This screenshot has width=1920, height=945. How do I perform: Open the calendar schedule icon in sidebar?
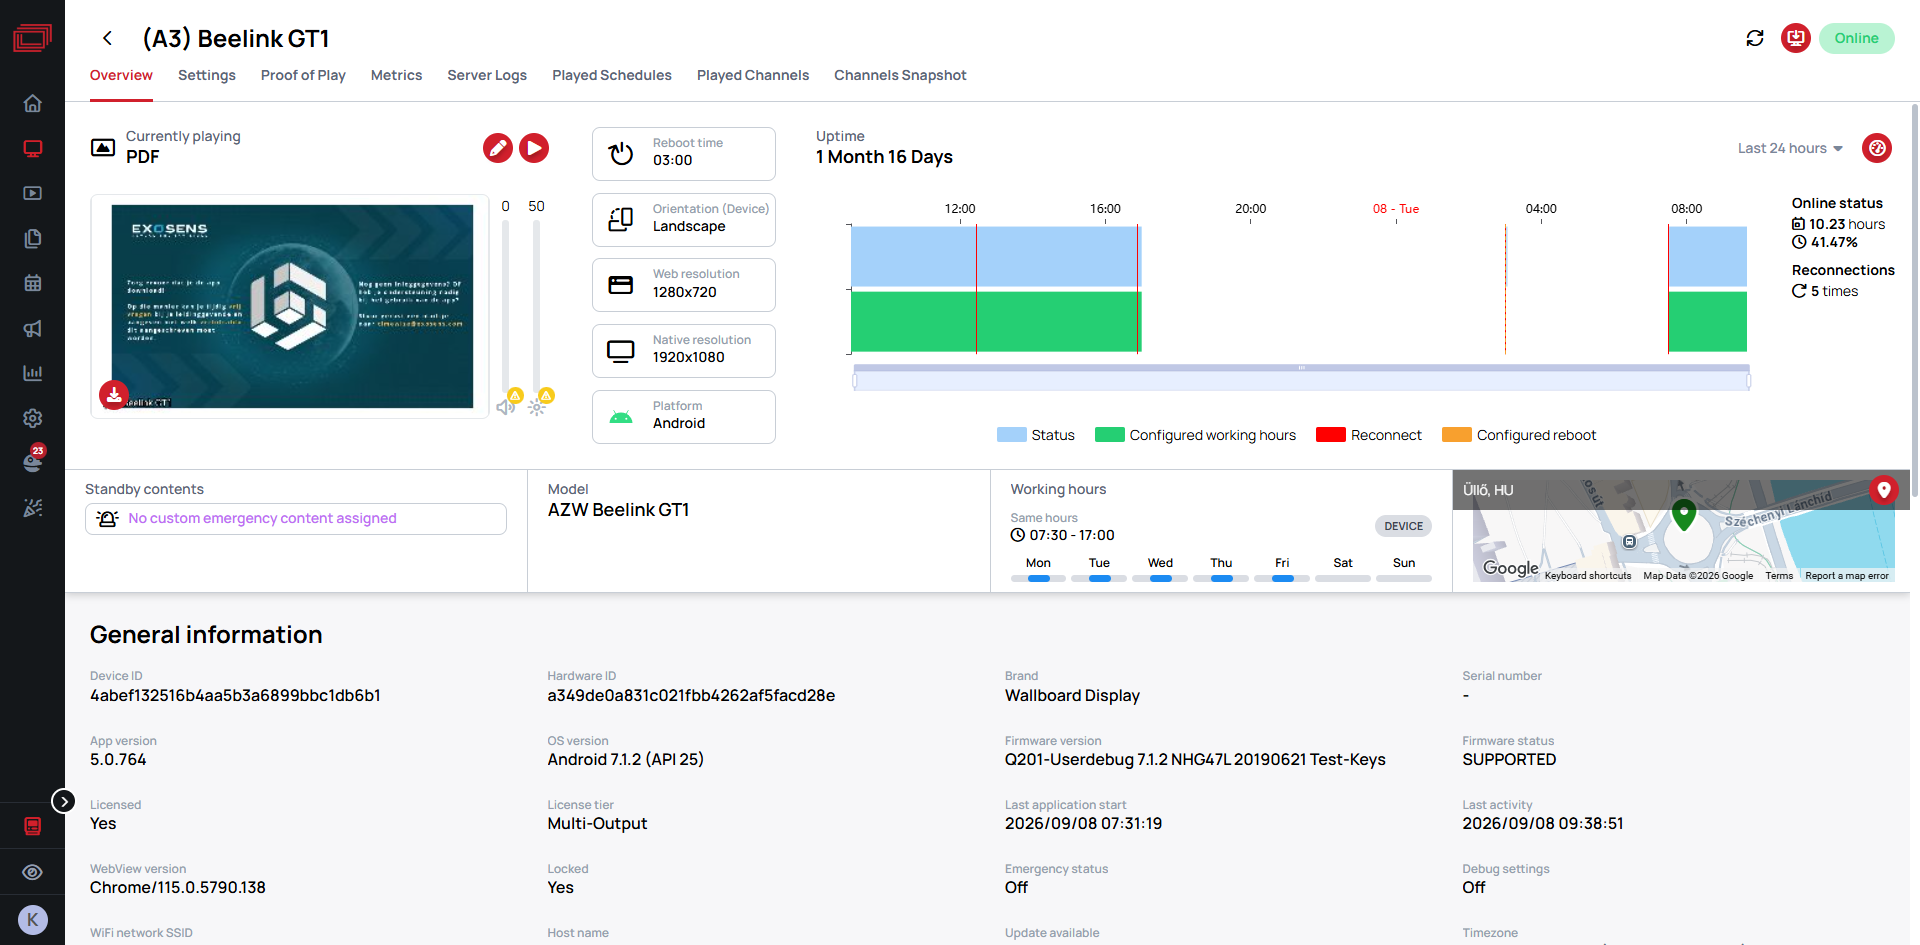[x=33, y=283]
